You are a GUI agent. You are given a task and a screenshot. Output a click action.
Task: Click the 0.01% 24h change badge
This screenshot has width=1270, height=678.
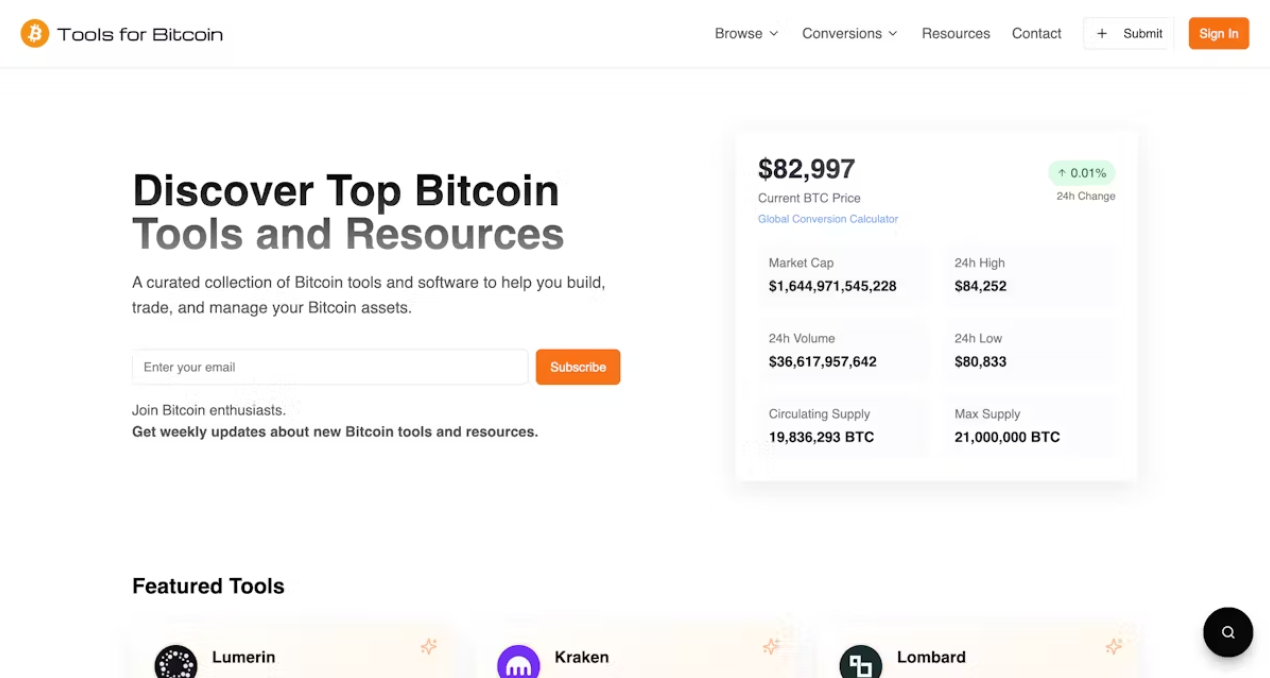click(1082, 173)
